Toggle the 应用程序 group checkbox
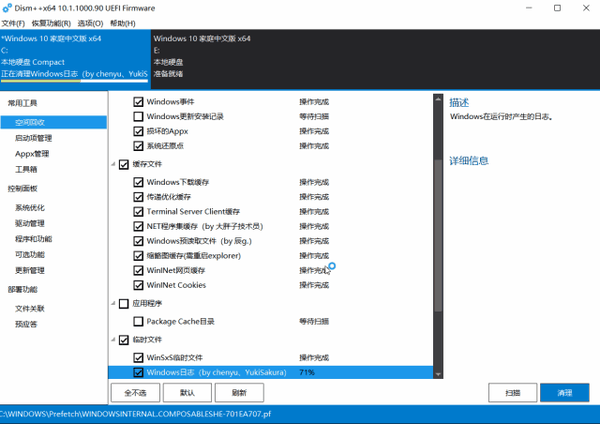600x424 pixels. [x=124, y=304]
